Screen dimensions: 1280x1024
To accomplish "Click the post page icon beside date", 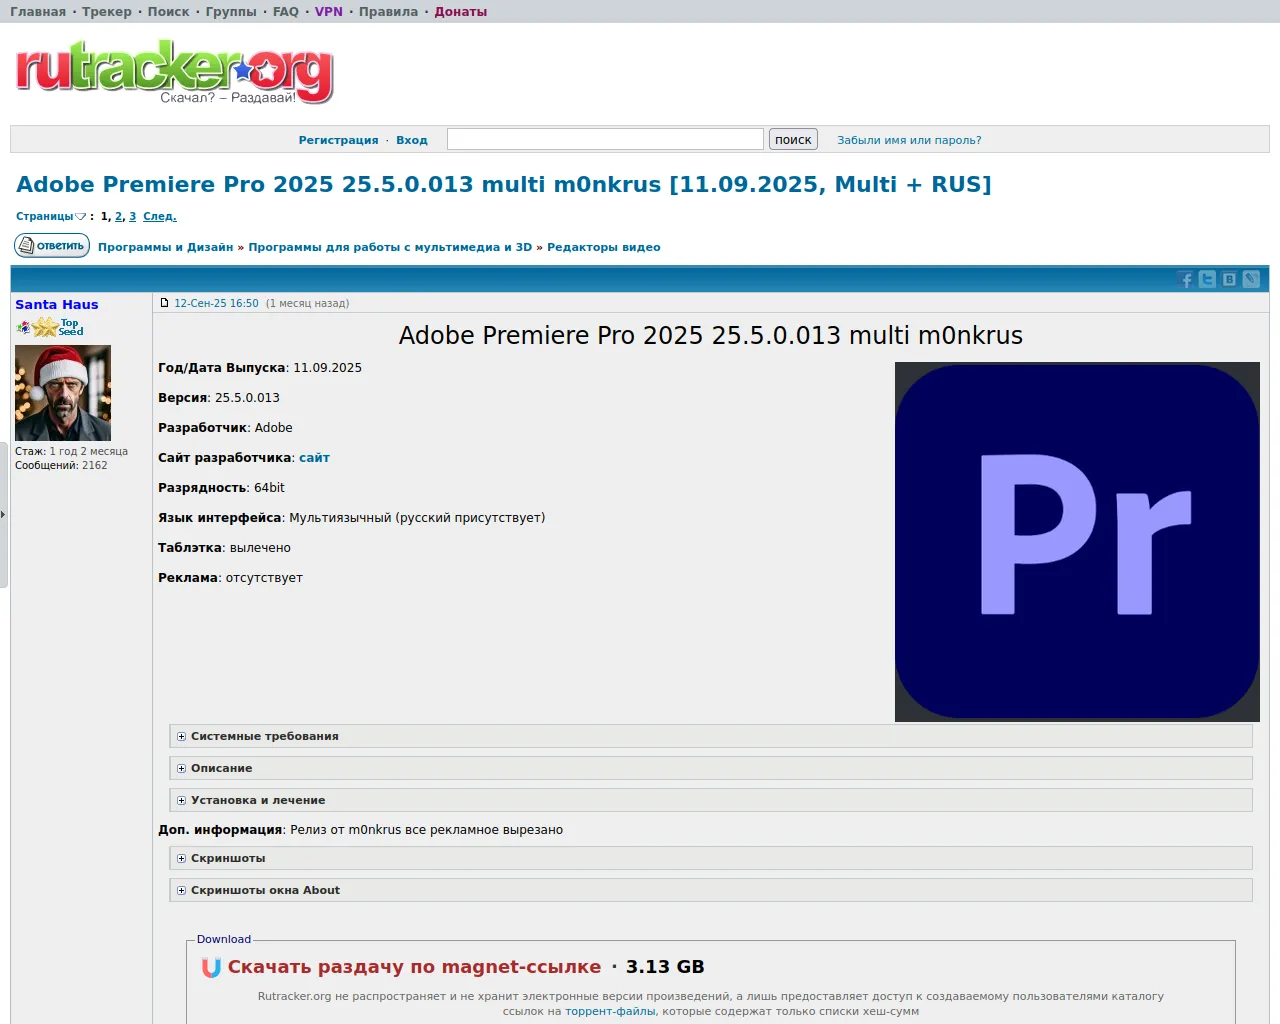I will click(x=165, y=303).
